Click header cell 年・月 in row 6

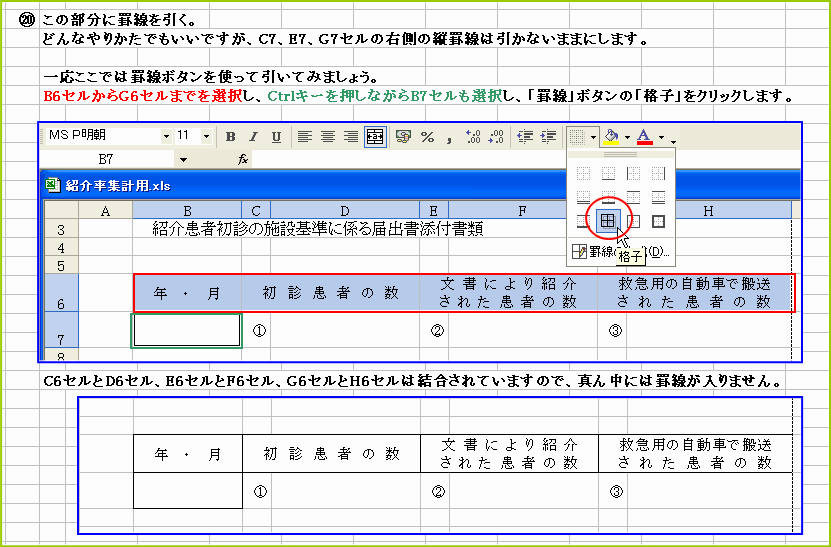click(x=187, y=293)
